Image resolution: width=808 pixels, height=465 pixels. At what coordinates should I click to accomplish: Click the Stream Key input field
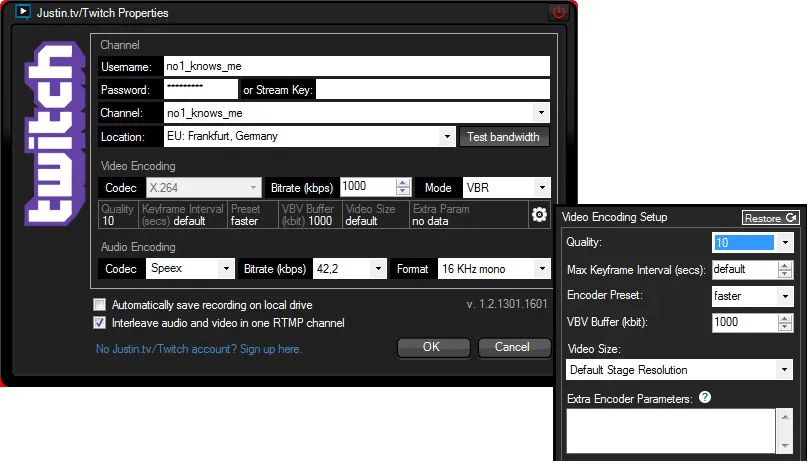[x=433, y=89]
